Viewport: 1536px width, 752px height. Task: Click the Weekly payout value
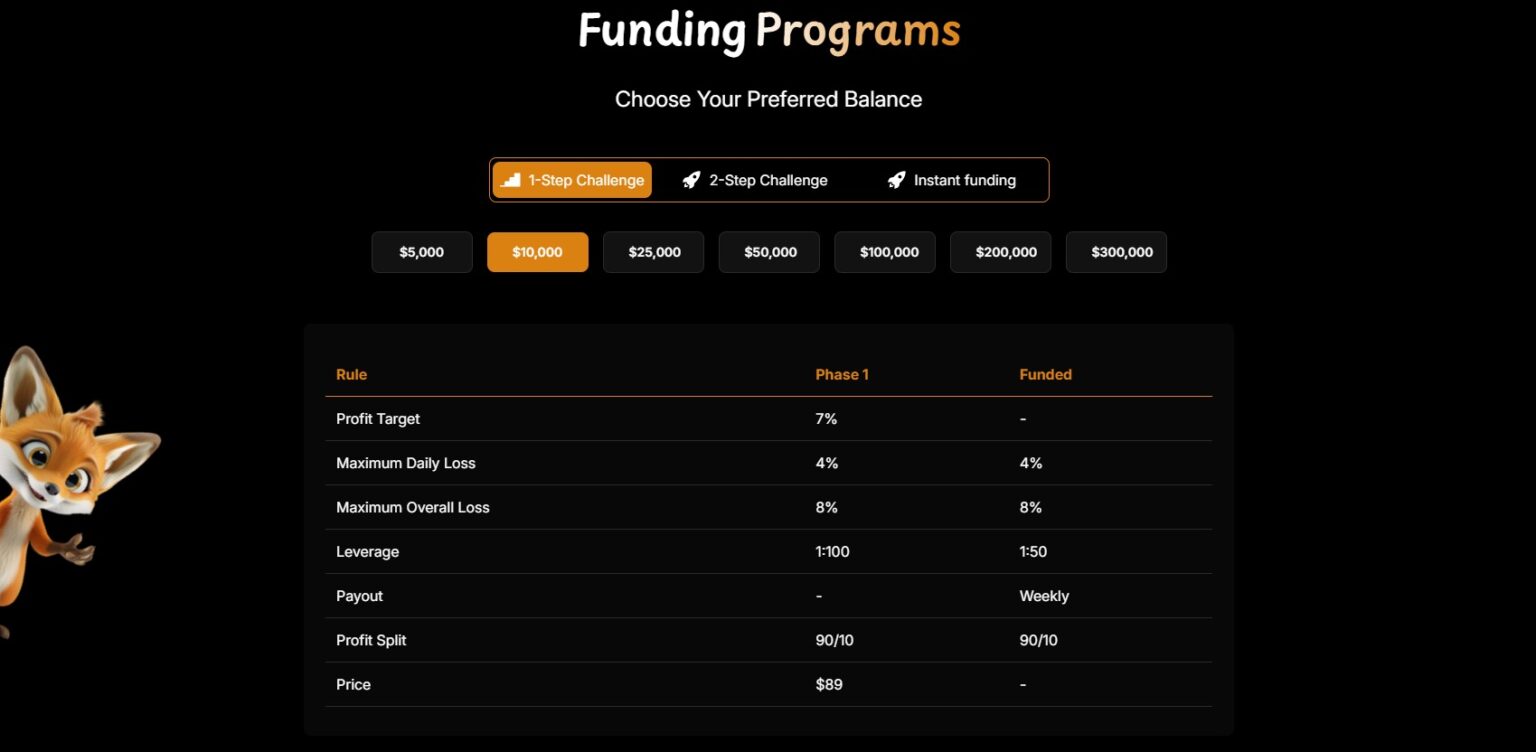point(1044,596)
